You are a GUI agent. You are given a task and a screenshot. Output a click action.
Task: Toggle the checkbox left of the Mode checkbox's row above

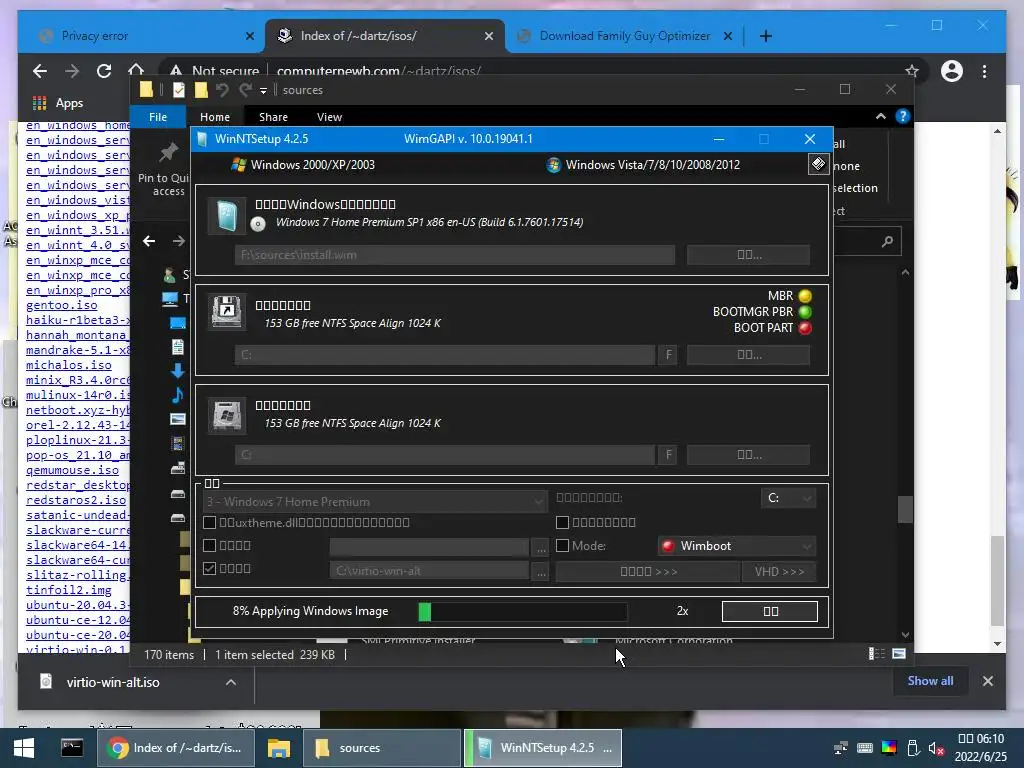[562, 522]
